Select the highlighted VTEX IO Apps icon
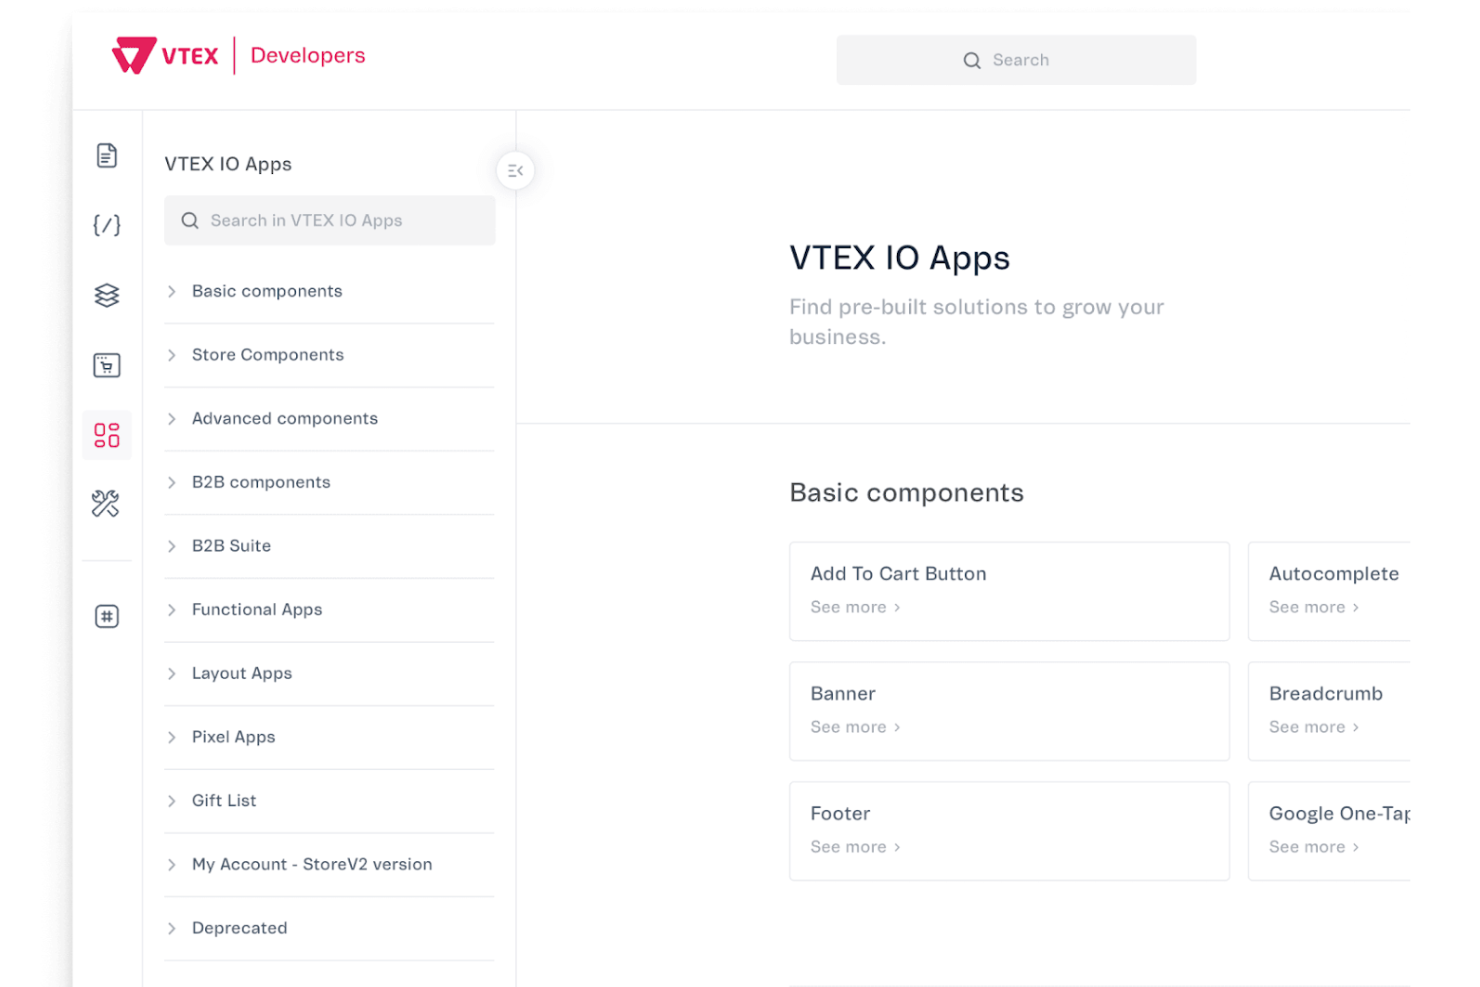 106,435
